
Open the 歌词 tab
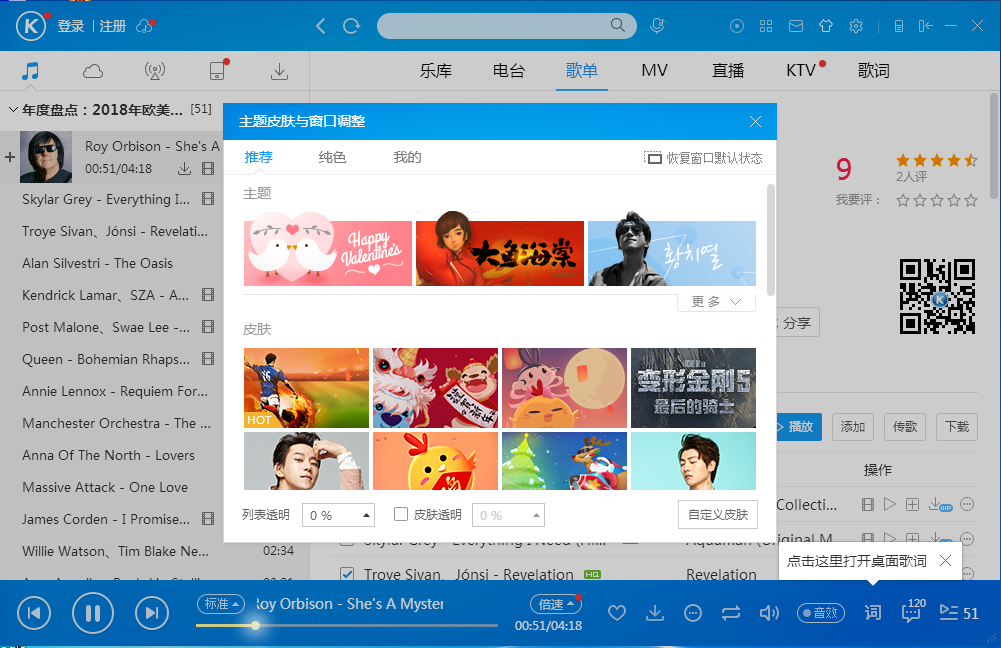874,70
